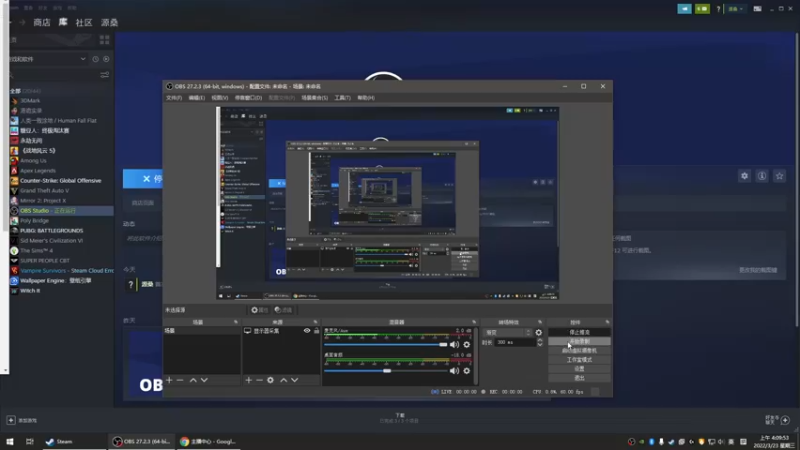Move scene down in Scenes panel

204,380
